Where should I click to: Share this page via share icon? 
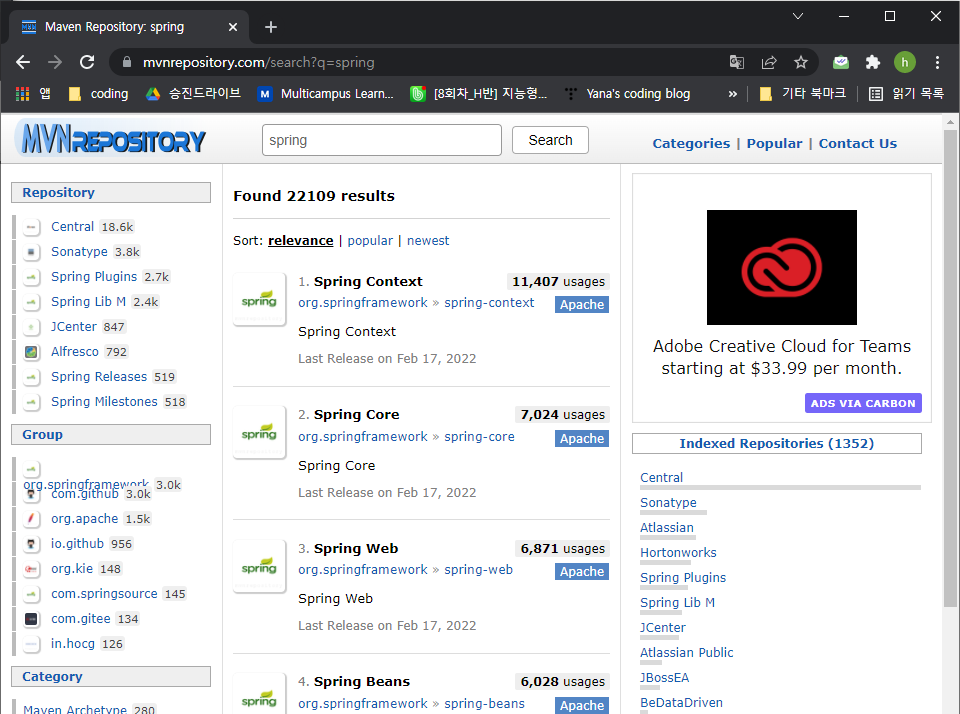tap(769, 62)
